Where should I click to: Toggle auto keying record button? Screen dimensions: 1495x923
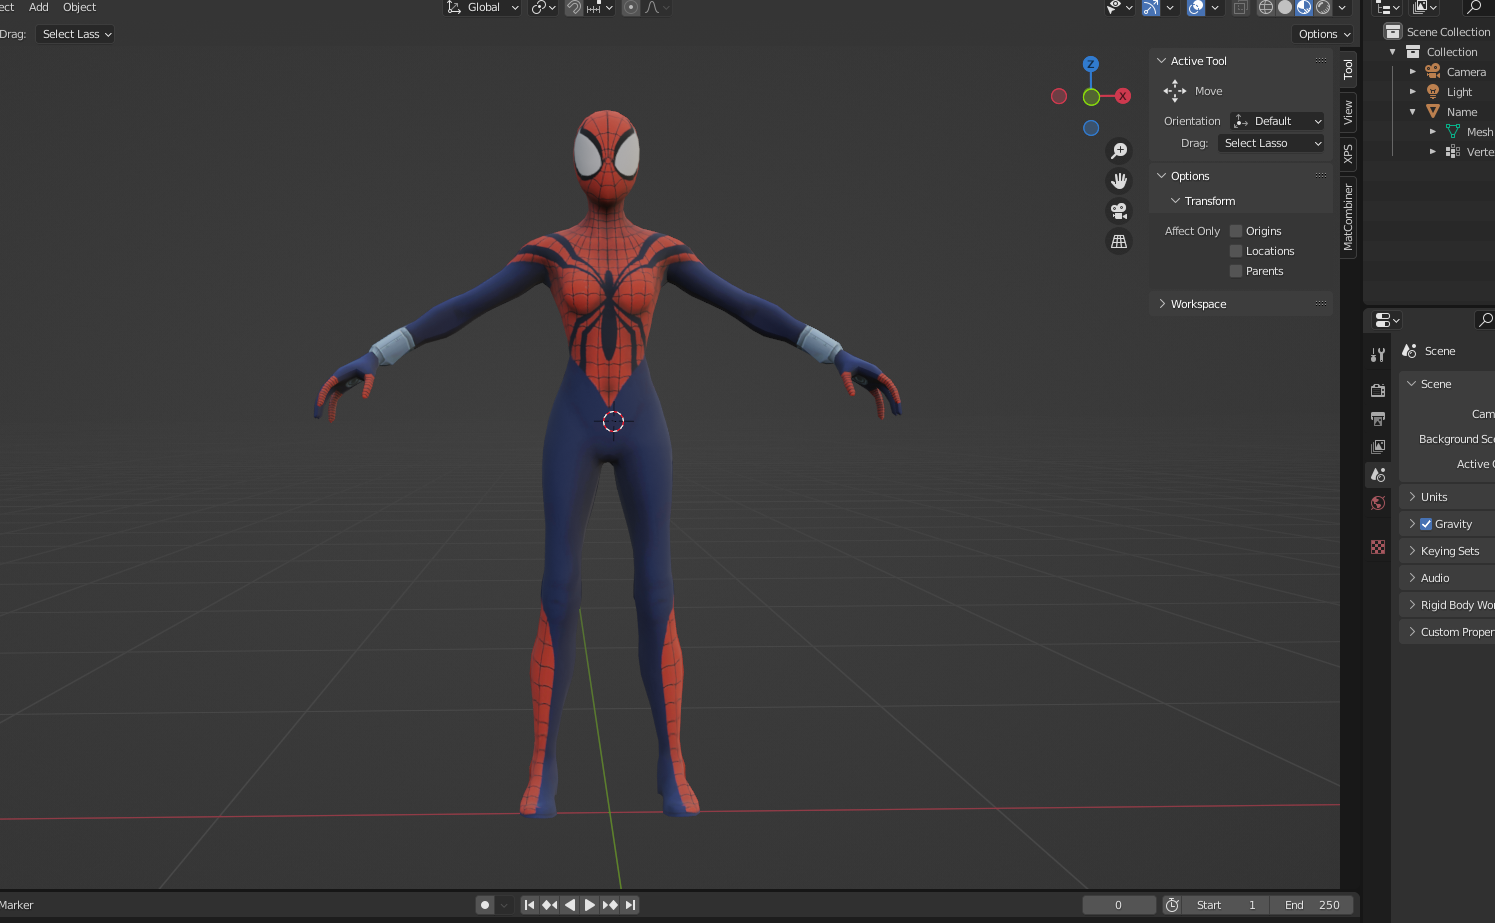coord(485,905)
